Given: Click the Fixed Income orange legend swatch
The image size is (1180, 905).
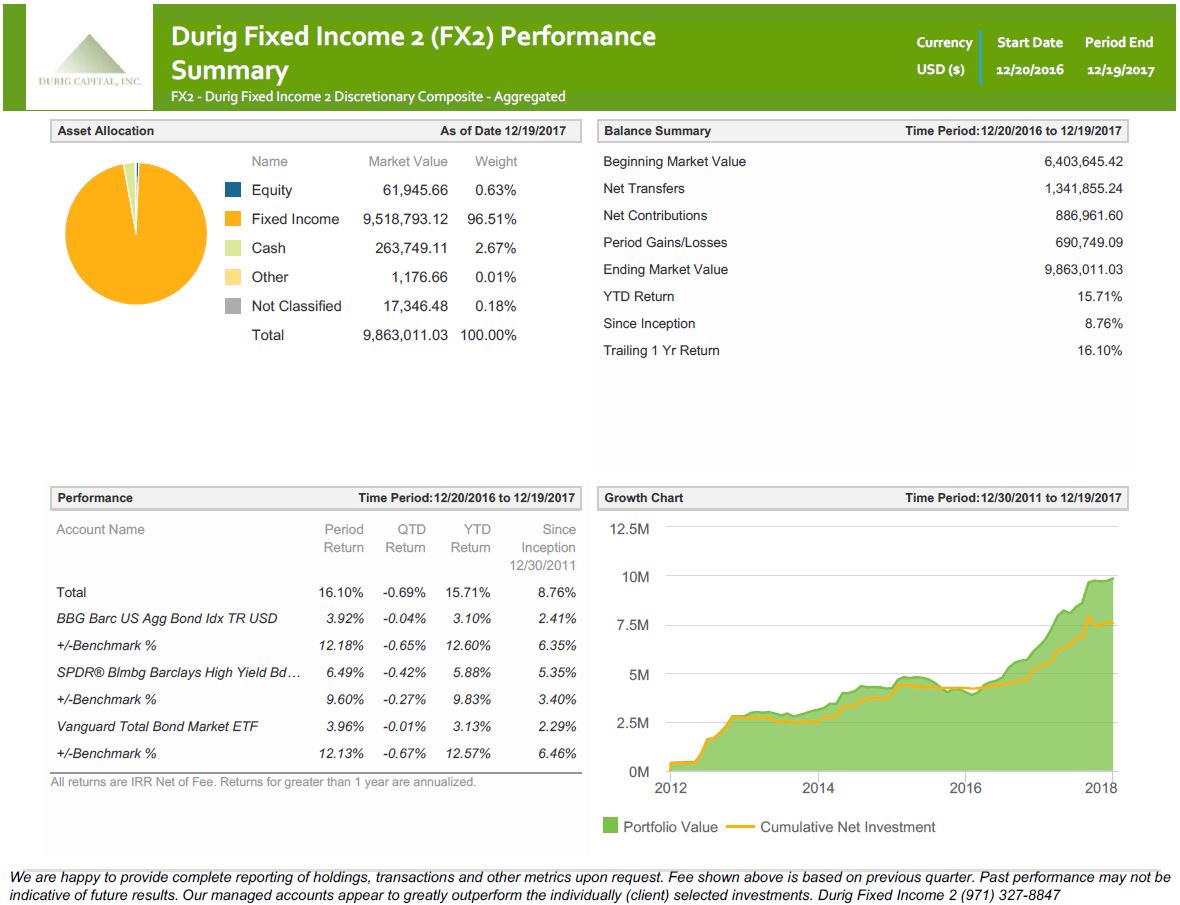Looking at the screenshot, I should (233, 219).
